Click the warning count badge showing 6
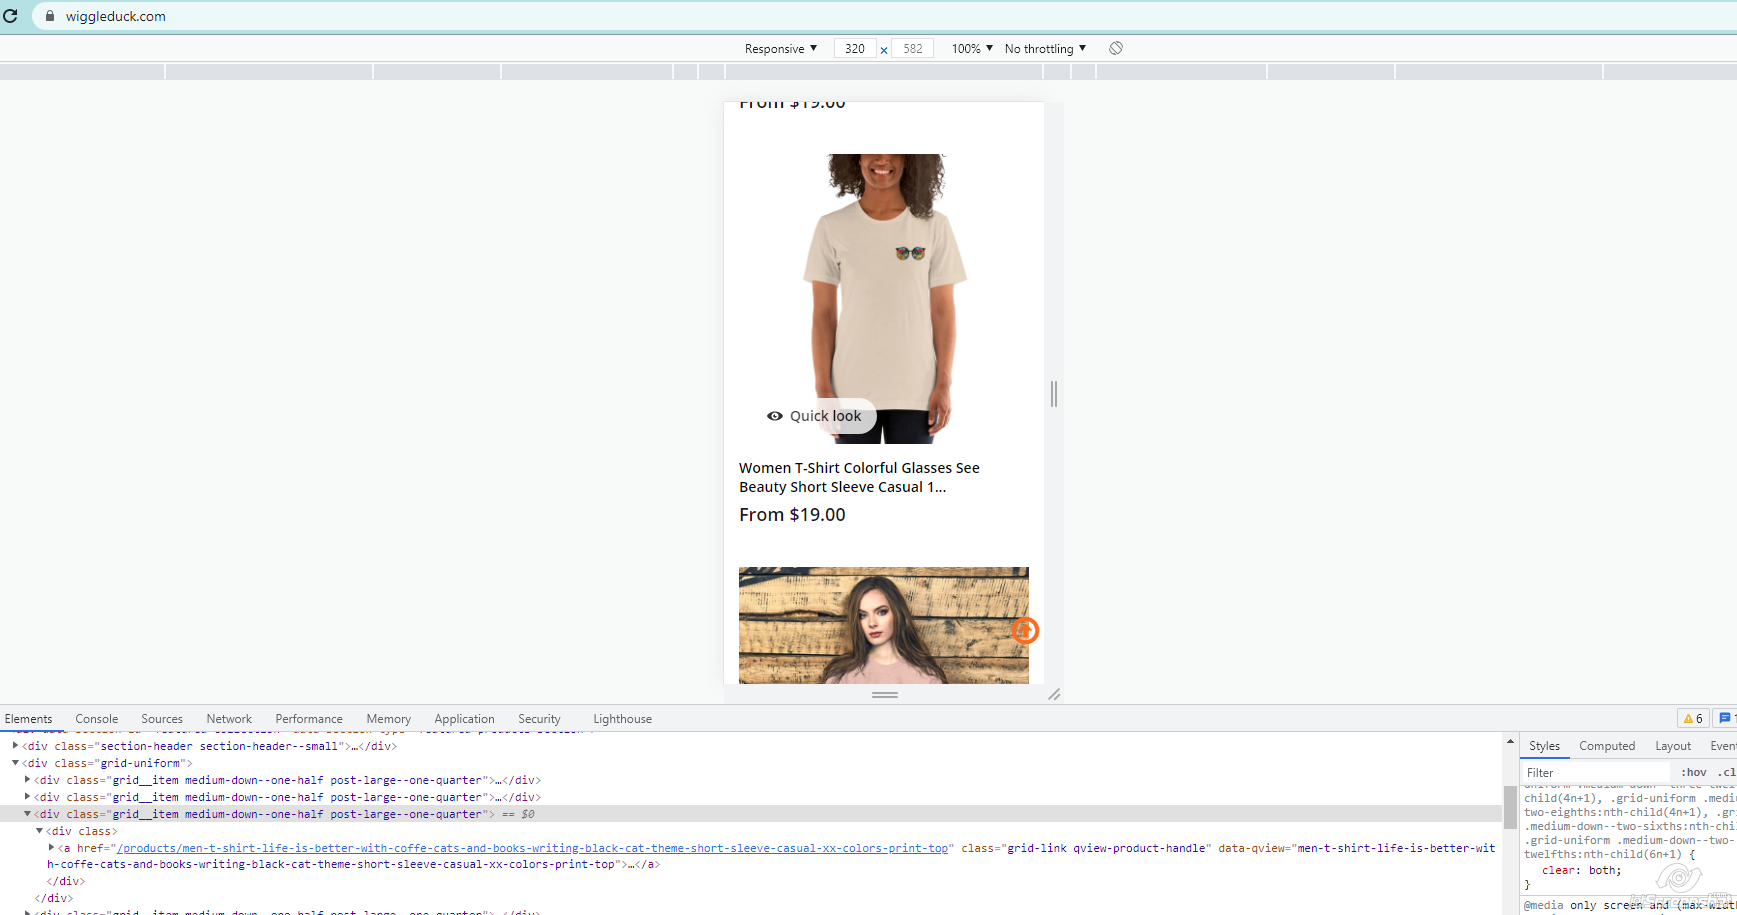 pos(1692,718)
